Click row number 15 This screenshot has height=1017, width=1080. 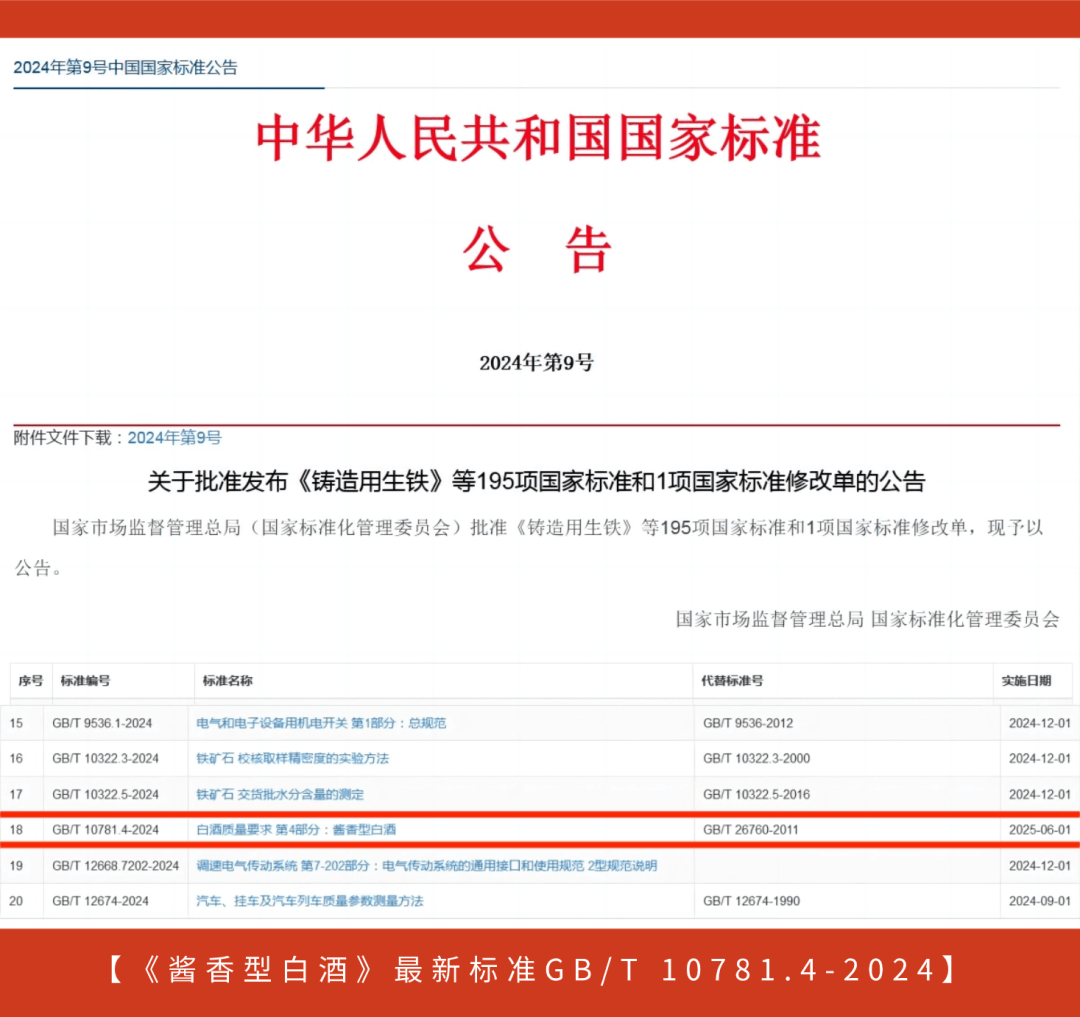coord(17,723)
